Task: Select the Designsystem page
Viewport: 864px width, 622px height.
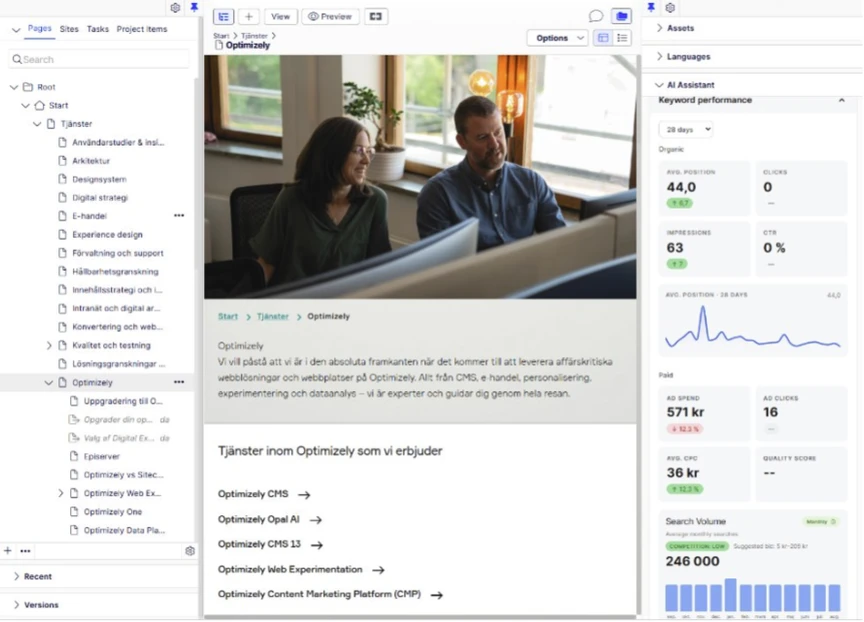Action: pos(99,180)
